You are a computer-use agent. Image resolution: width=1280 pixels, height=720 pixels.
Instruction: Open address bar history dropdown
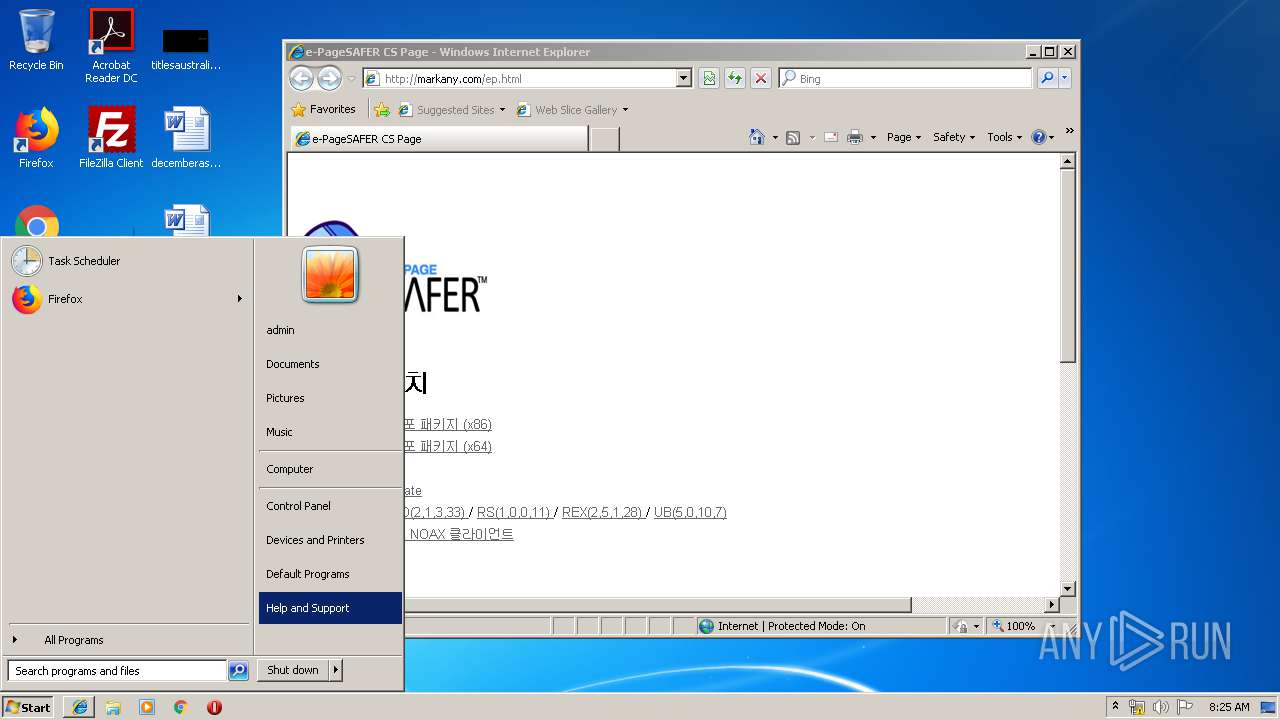pos(684,78)
